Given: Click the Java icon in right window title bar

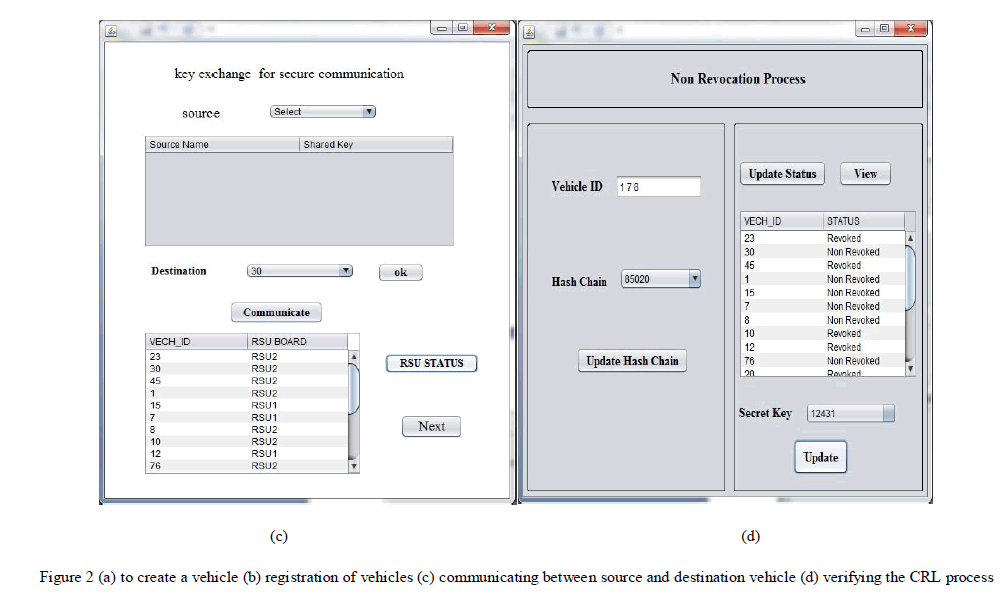Looking at the screenshot, I should tap(530, 31).
